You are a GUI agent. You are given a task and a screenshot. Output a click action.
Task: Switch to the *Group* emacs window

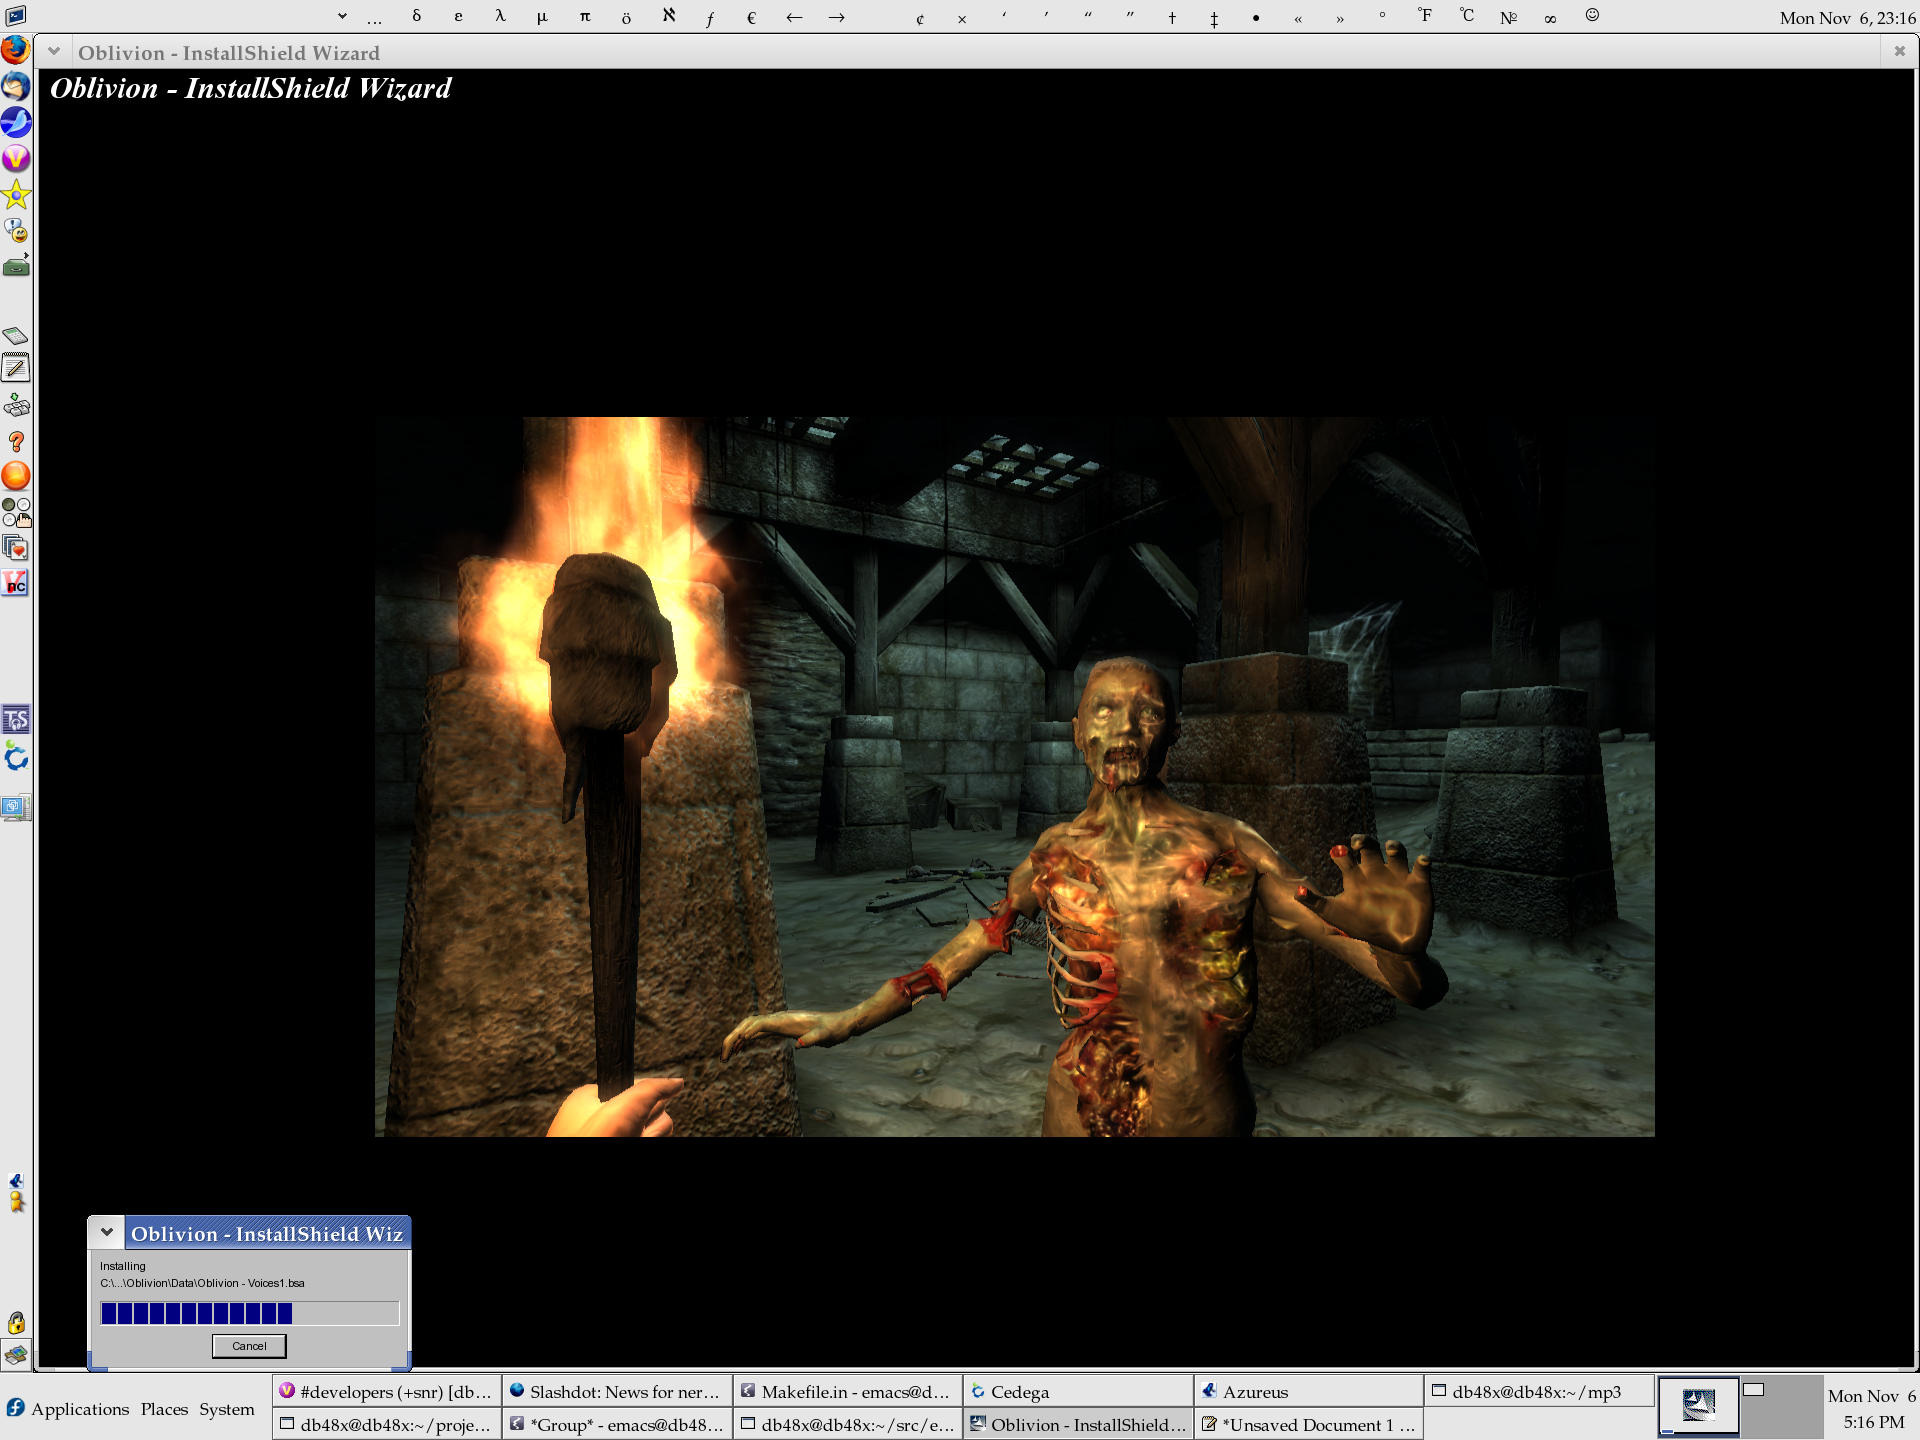[x=617, y=1424]
